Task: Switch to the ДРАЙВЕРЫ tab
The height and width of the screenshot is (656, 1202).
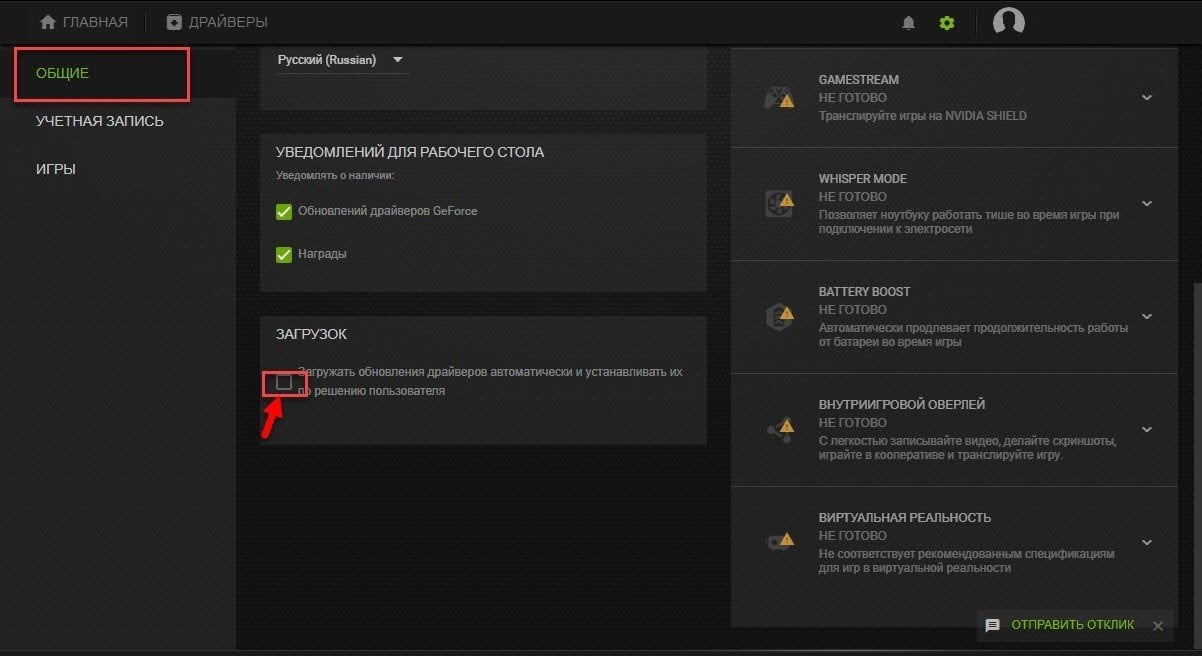Action: (217, 22)
